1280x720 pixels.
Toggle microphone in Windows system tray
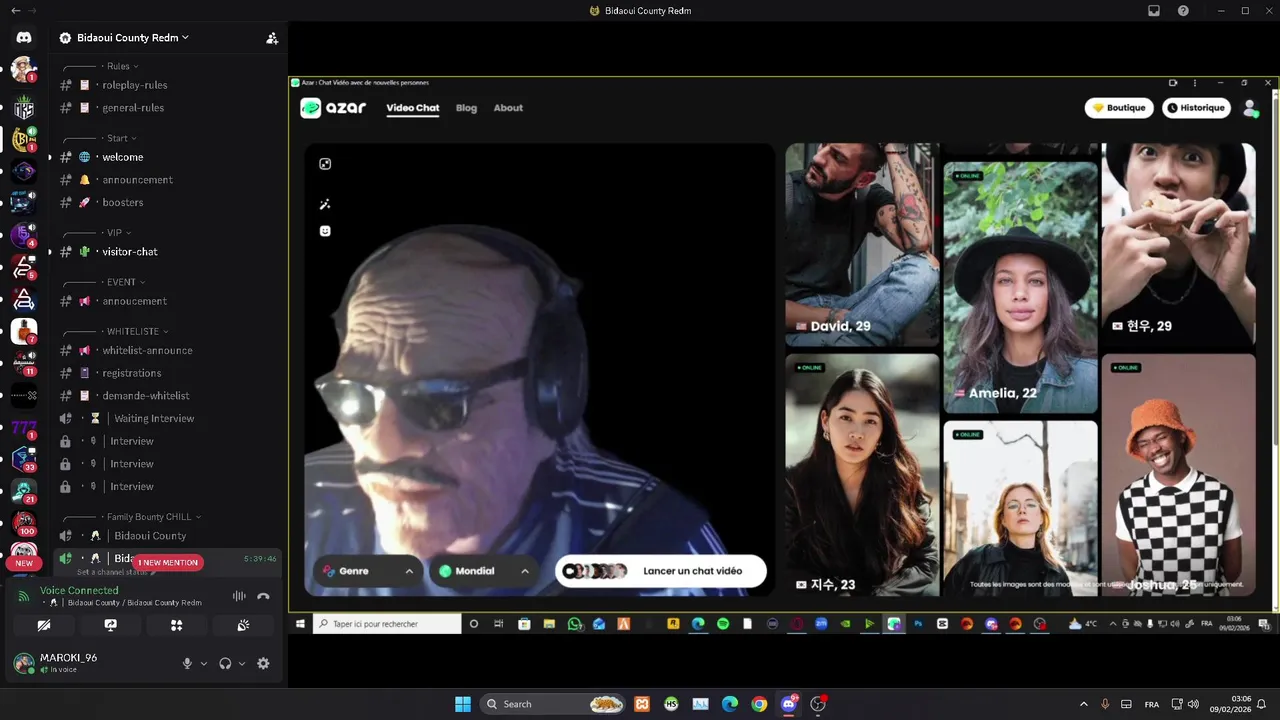click(x=1105, y=704)
